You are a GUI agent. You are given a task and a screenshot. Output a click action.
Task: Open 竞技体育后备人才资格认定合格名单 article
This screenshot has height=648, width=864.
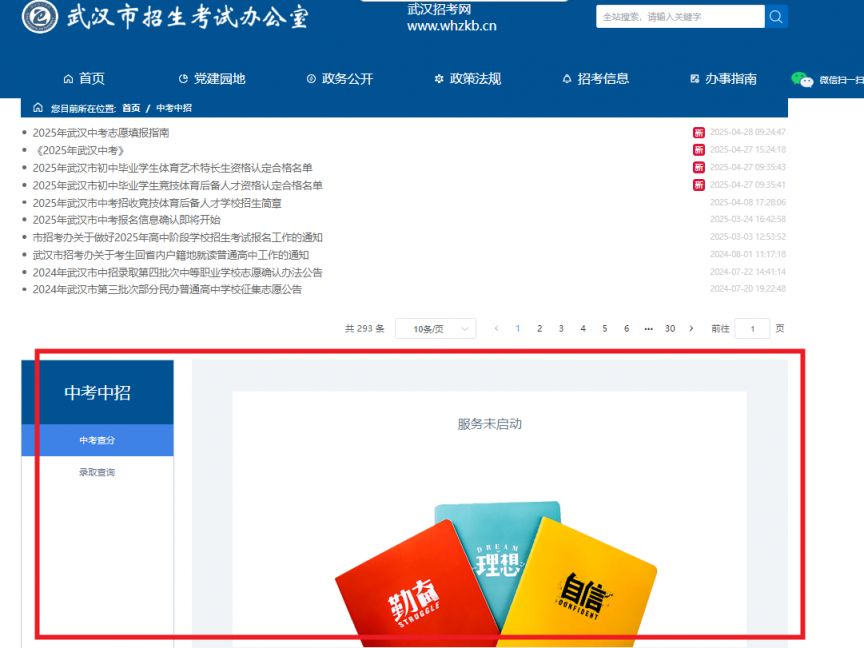point(177,186)
